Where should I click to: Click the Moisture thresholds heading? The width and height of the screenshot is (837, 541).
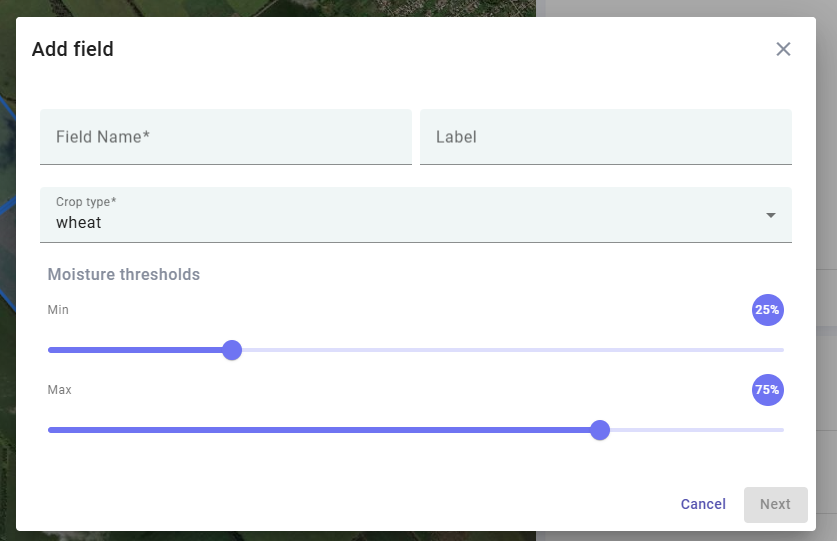pos(124,274)
